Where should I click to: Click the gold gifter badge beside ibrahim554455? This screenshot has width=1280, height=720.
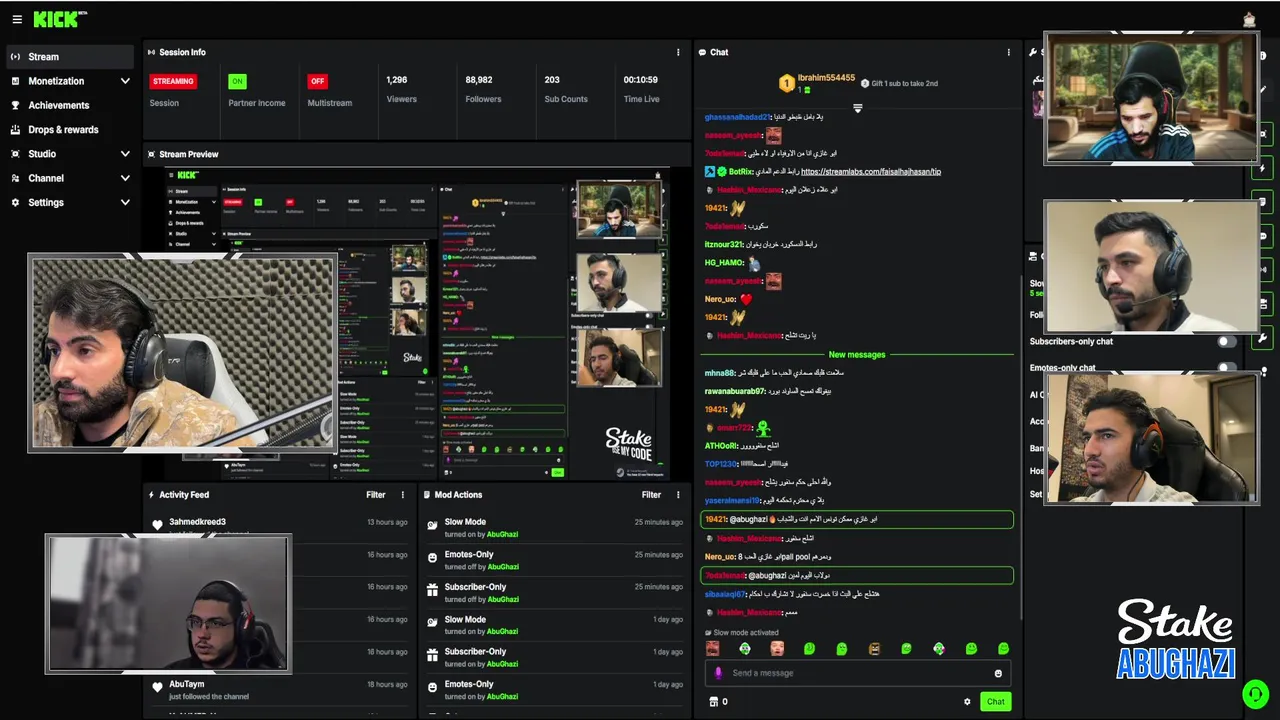click(787, 83)
